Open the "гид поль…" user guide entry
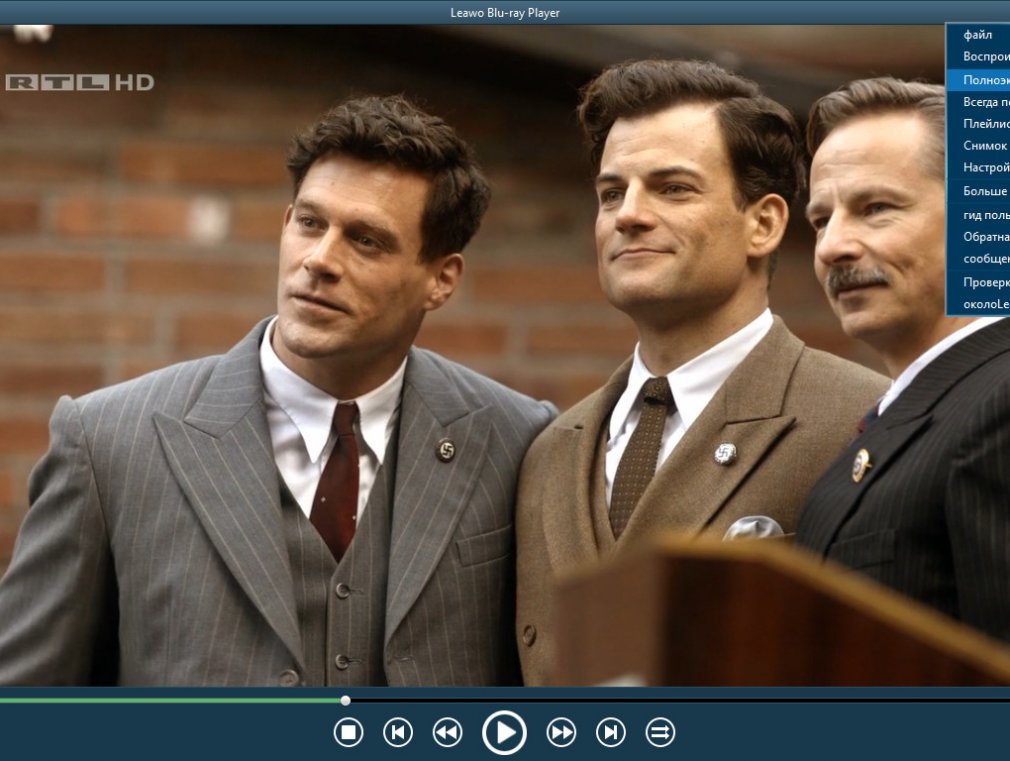The width and height of the screenshot is (1010, 761). point(978,215)
